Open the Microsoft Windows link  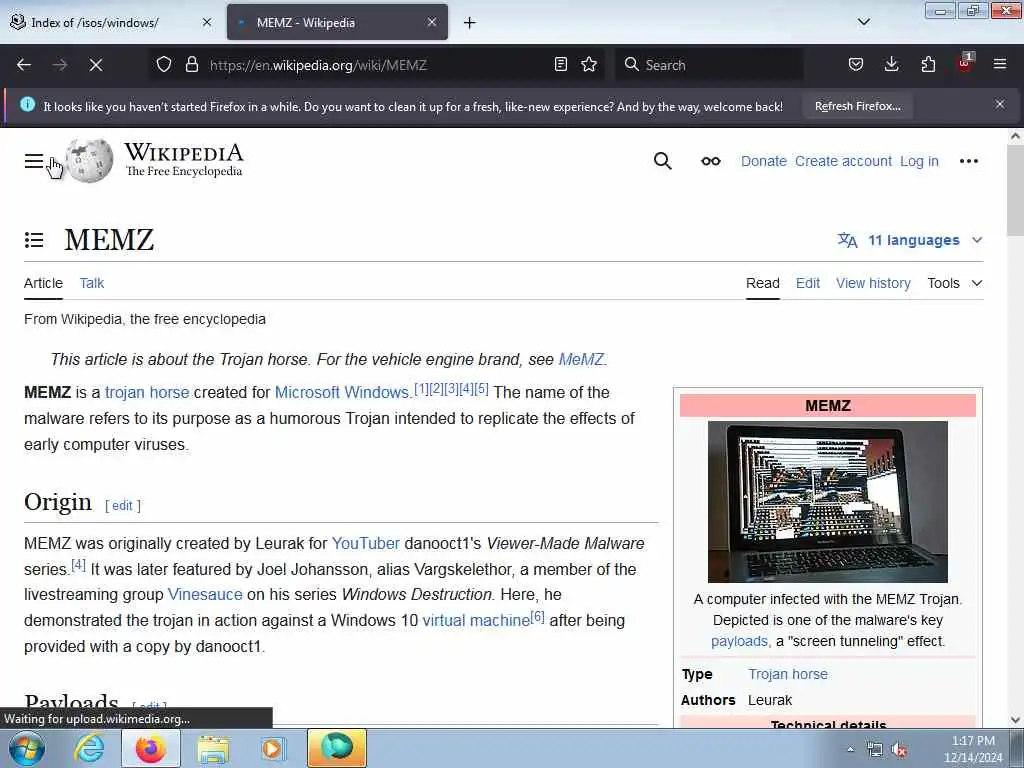[x=342, y=392]
